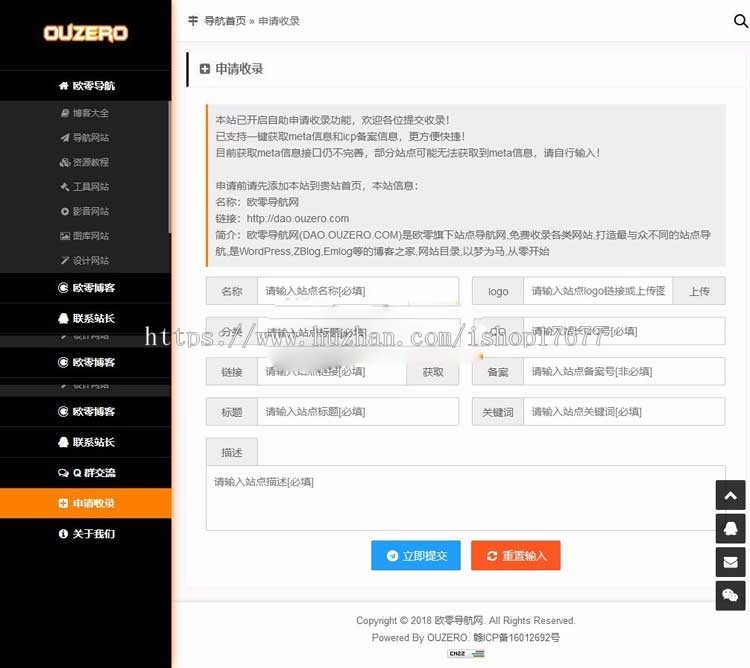Open the OUZERO footer link
The height and width of the screenshot is (668, 750).
coord(447,637)
